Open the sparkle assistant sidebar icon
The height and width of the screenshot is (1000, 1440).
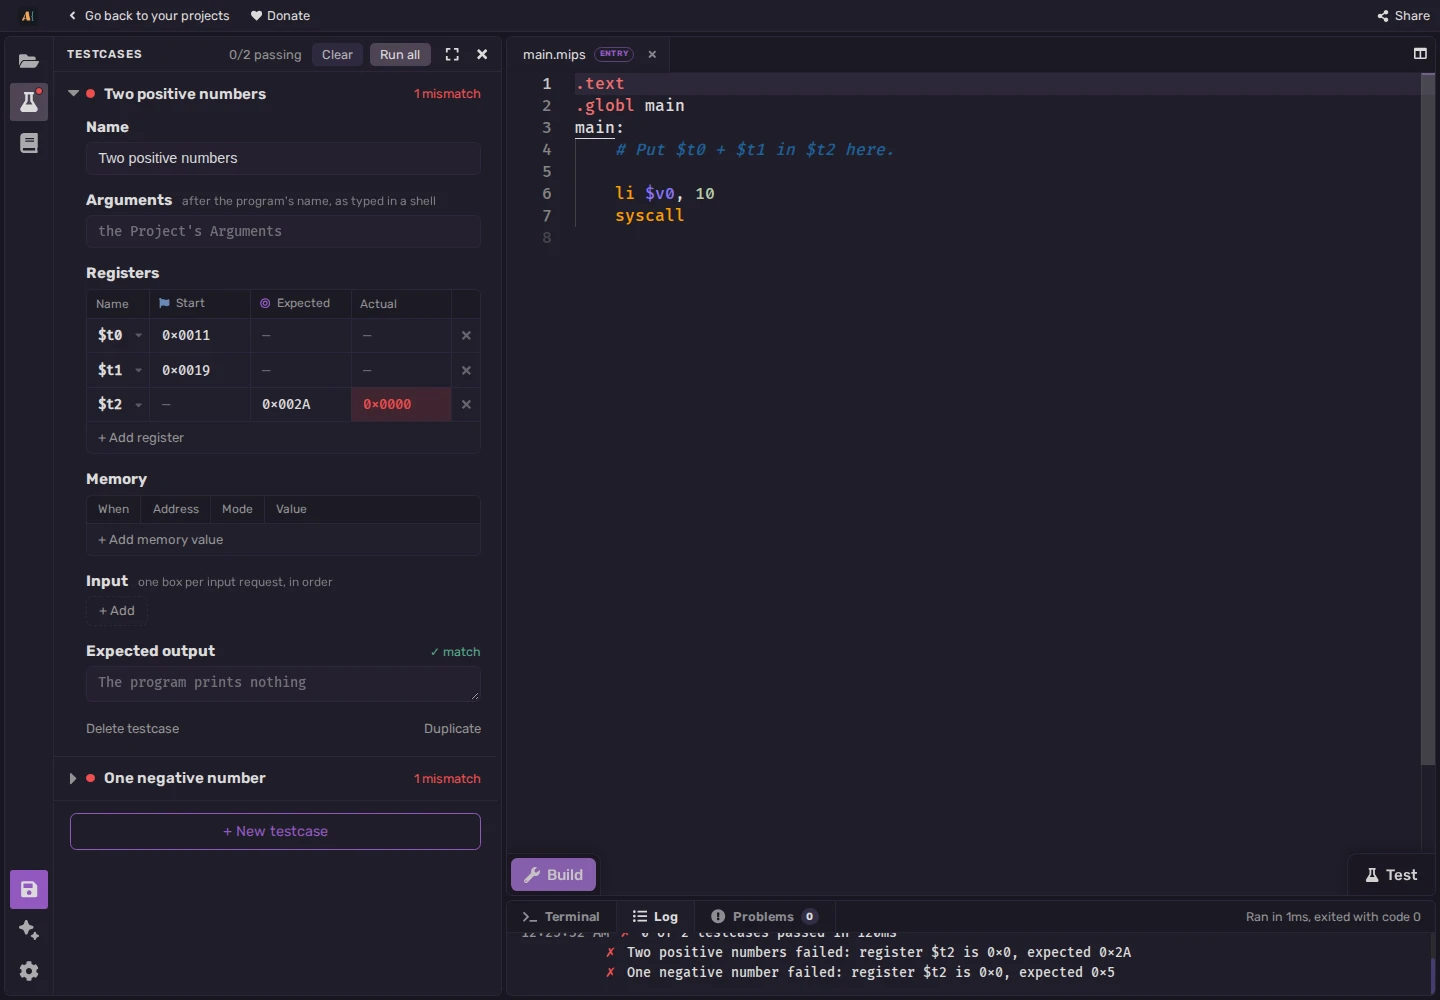tap(29, 930)
